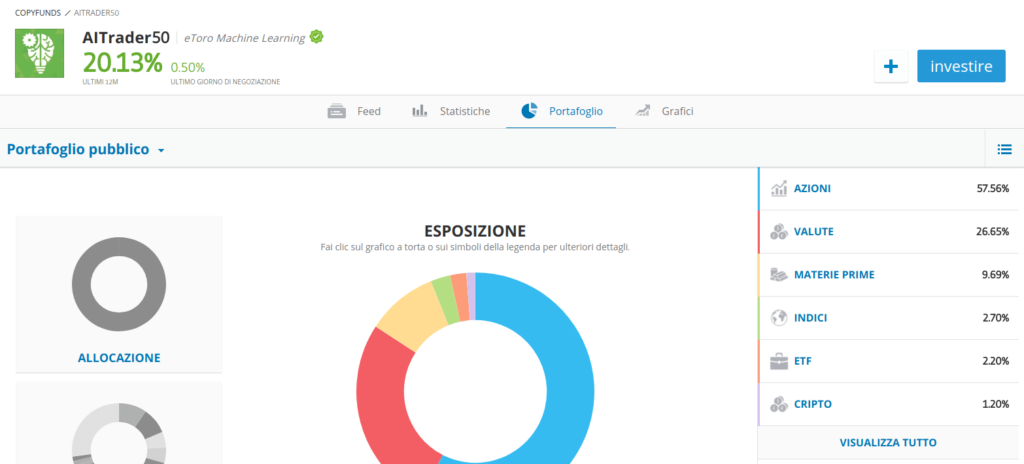Select the second gray donut chart card
Image resolution: width=1024 pixels, height=464 pixels.
tap(119, 423)
